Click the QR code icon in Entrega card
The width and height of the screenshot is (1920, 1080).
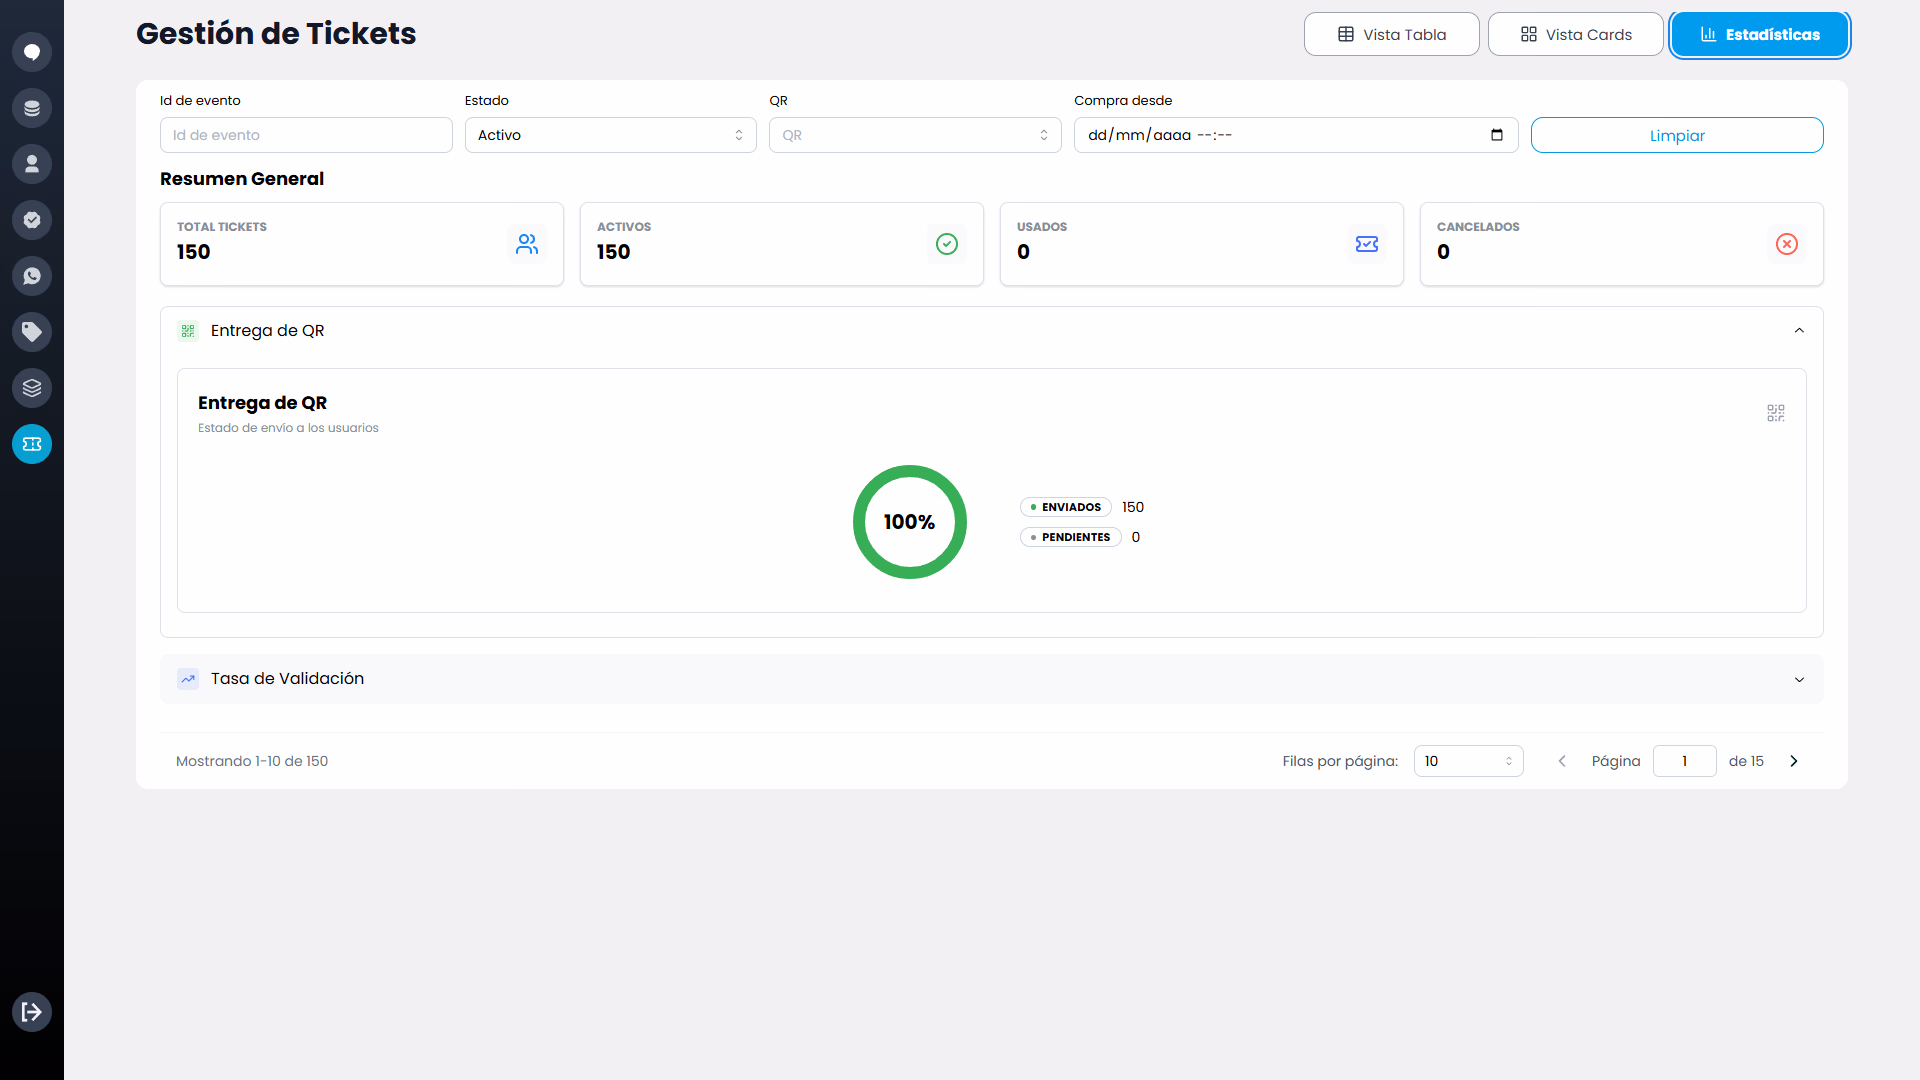1776,413
